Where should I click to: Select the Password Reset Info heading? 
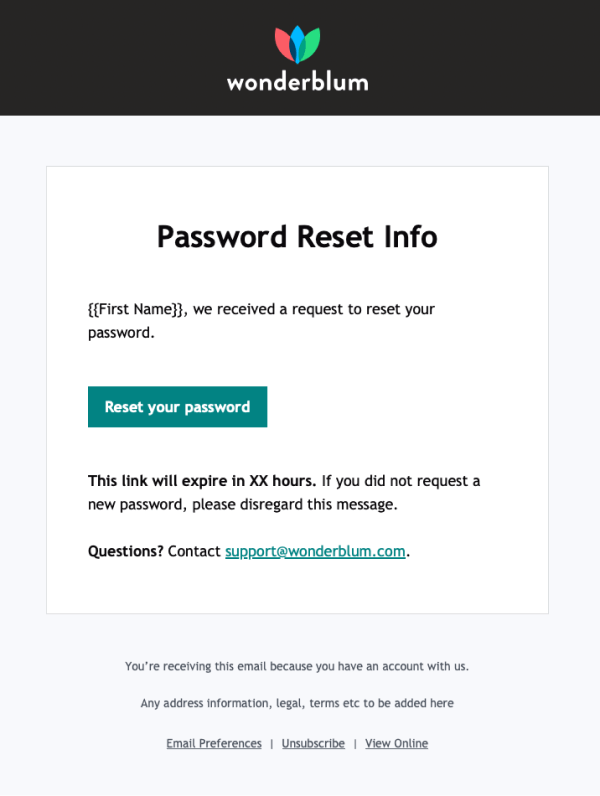click(x=297, y=237)
